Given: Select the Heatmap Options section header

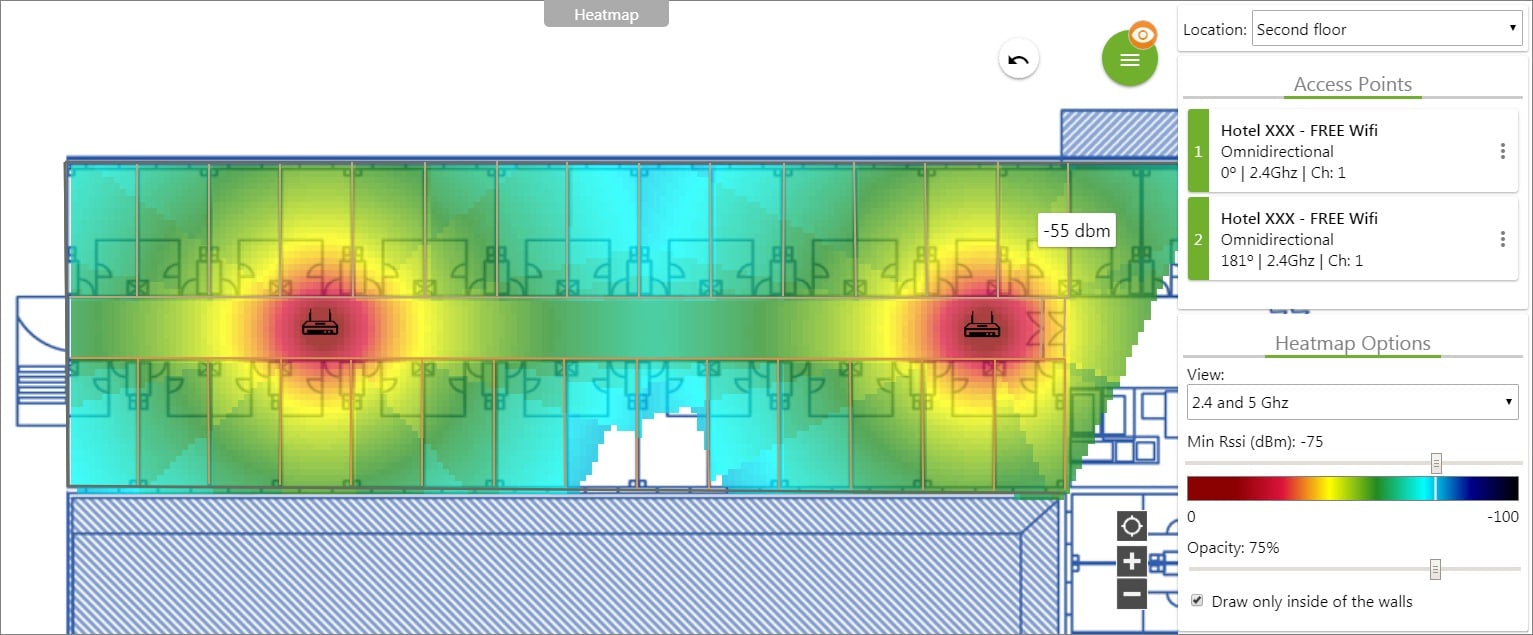Looking at the screenshot, I should pos(1352,343).
